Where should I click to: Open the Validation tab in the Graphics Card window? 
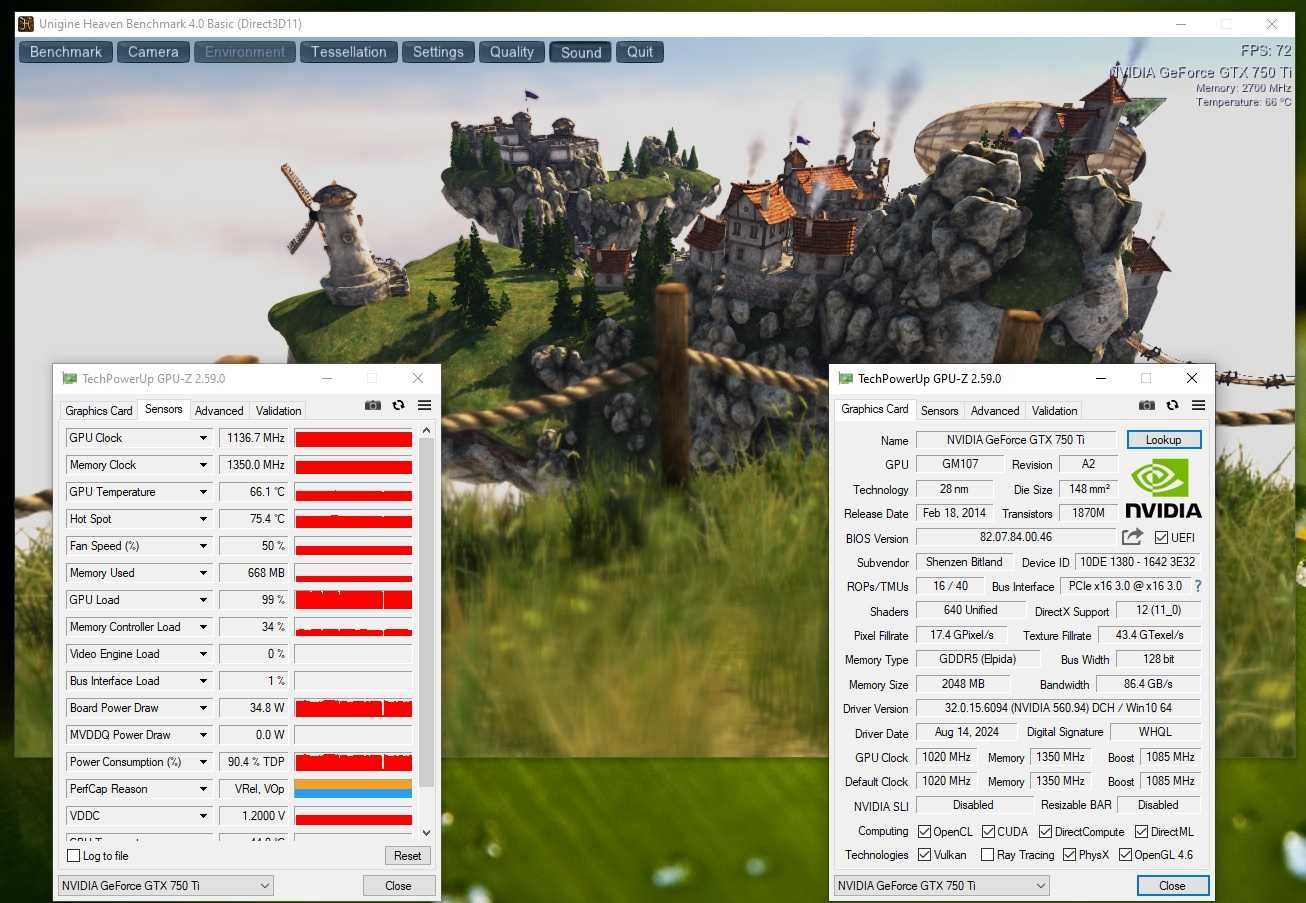(x=1054, y=411)
